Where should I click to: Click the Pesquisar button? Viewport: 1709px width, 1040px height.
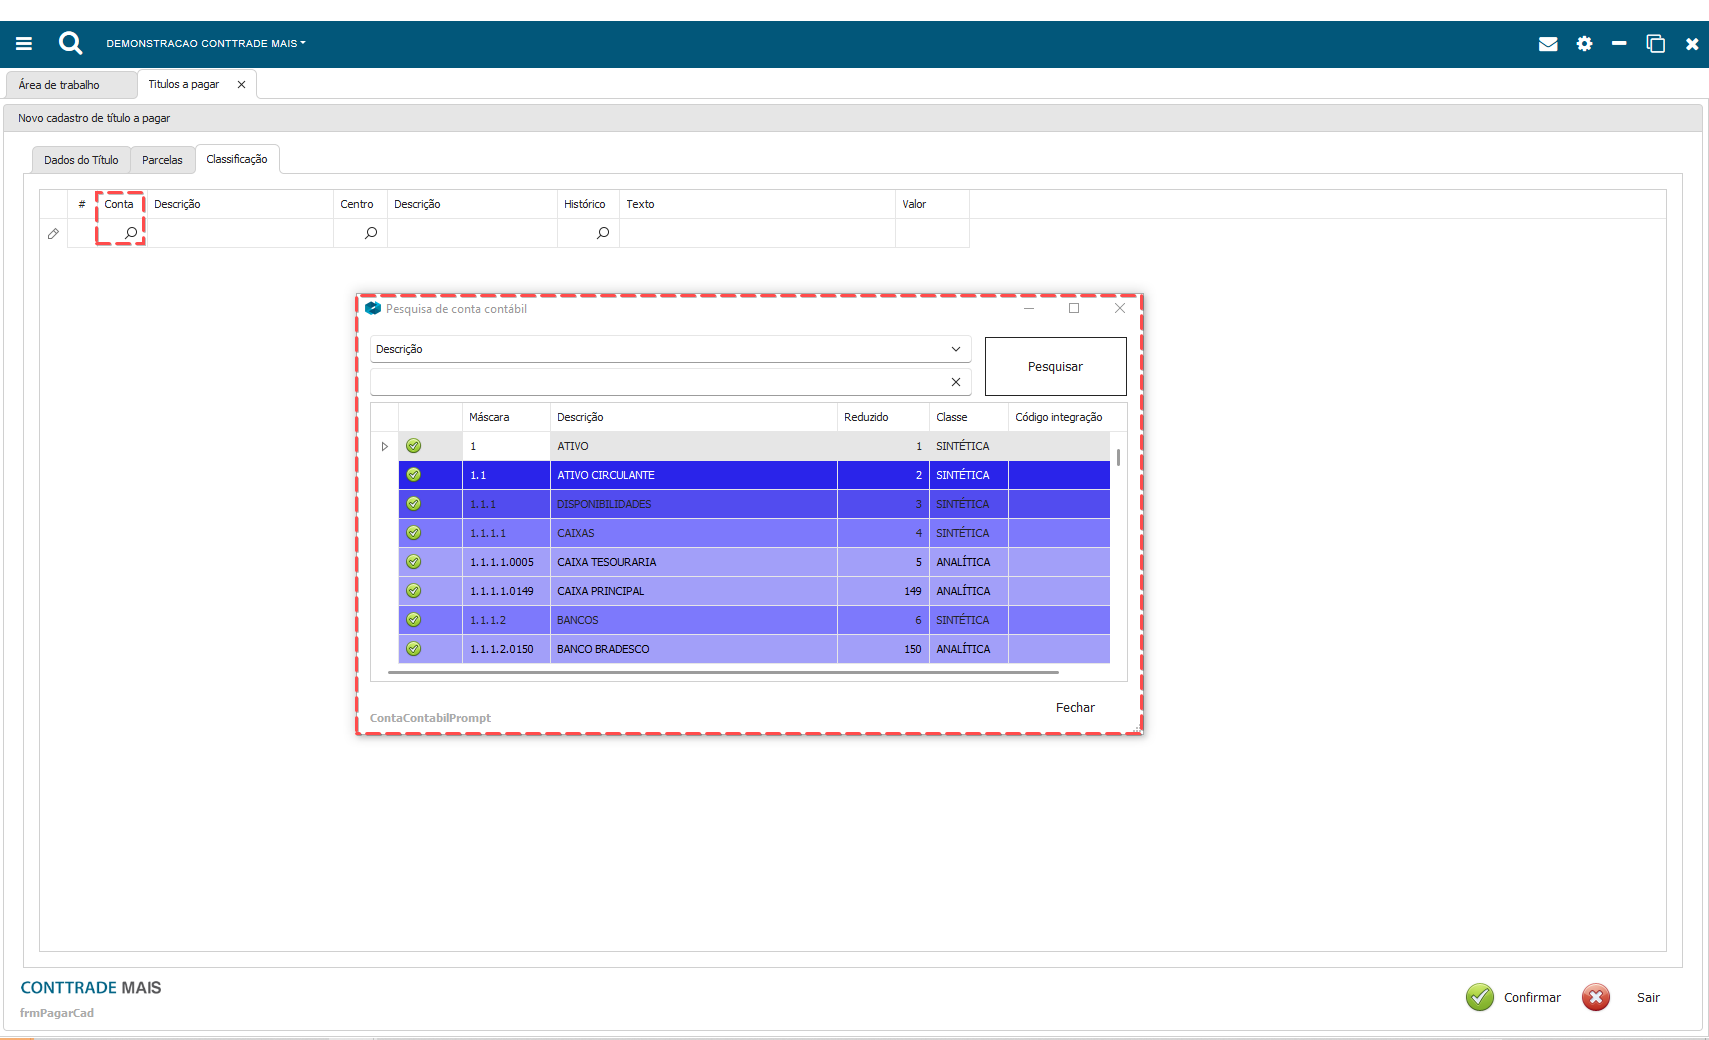[1055, 367]
